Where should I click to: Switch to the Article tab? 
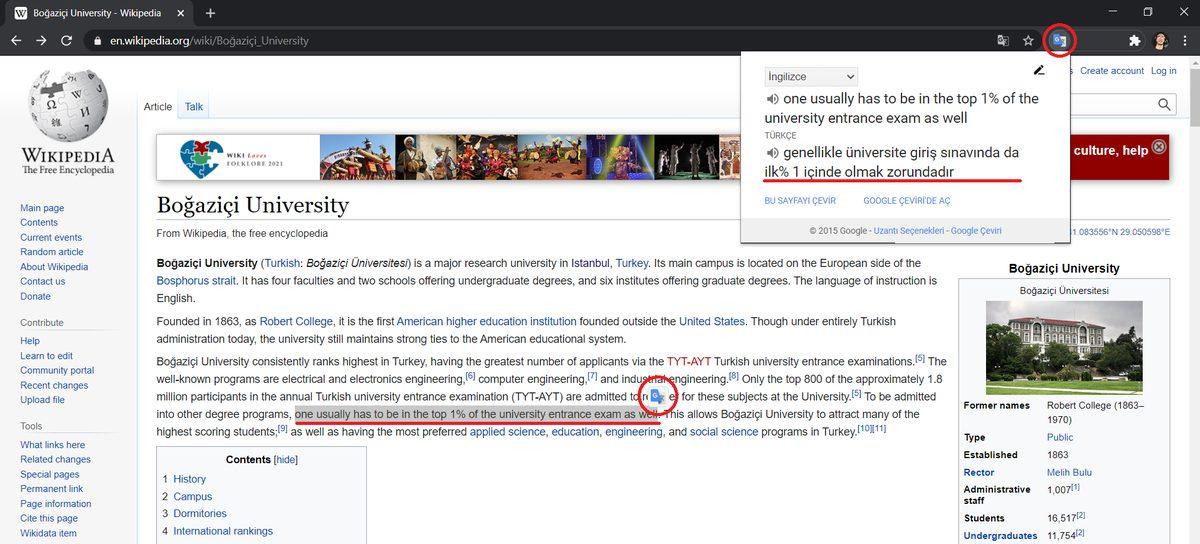(158, 107)
